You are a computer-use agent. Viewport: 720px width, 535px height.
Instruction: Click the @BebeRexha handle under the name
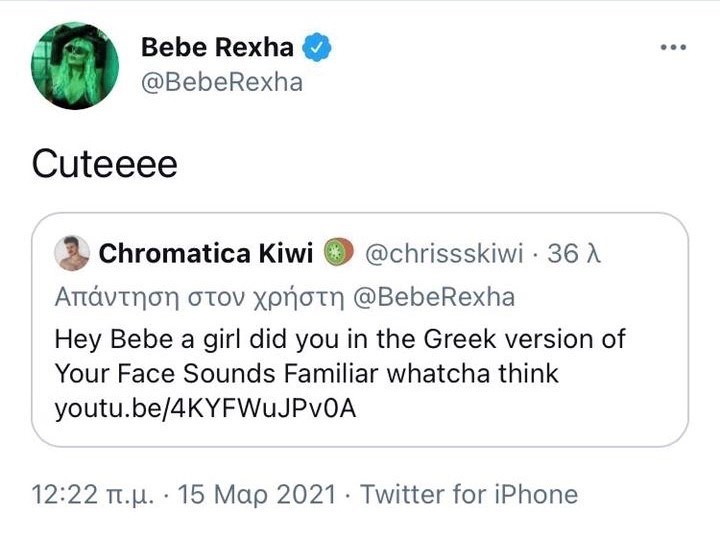point(221,82)
